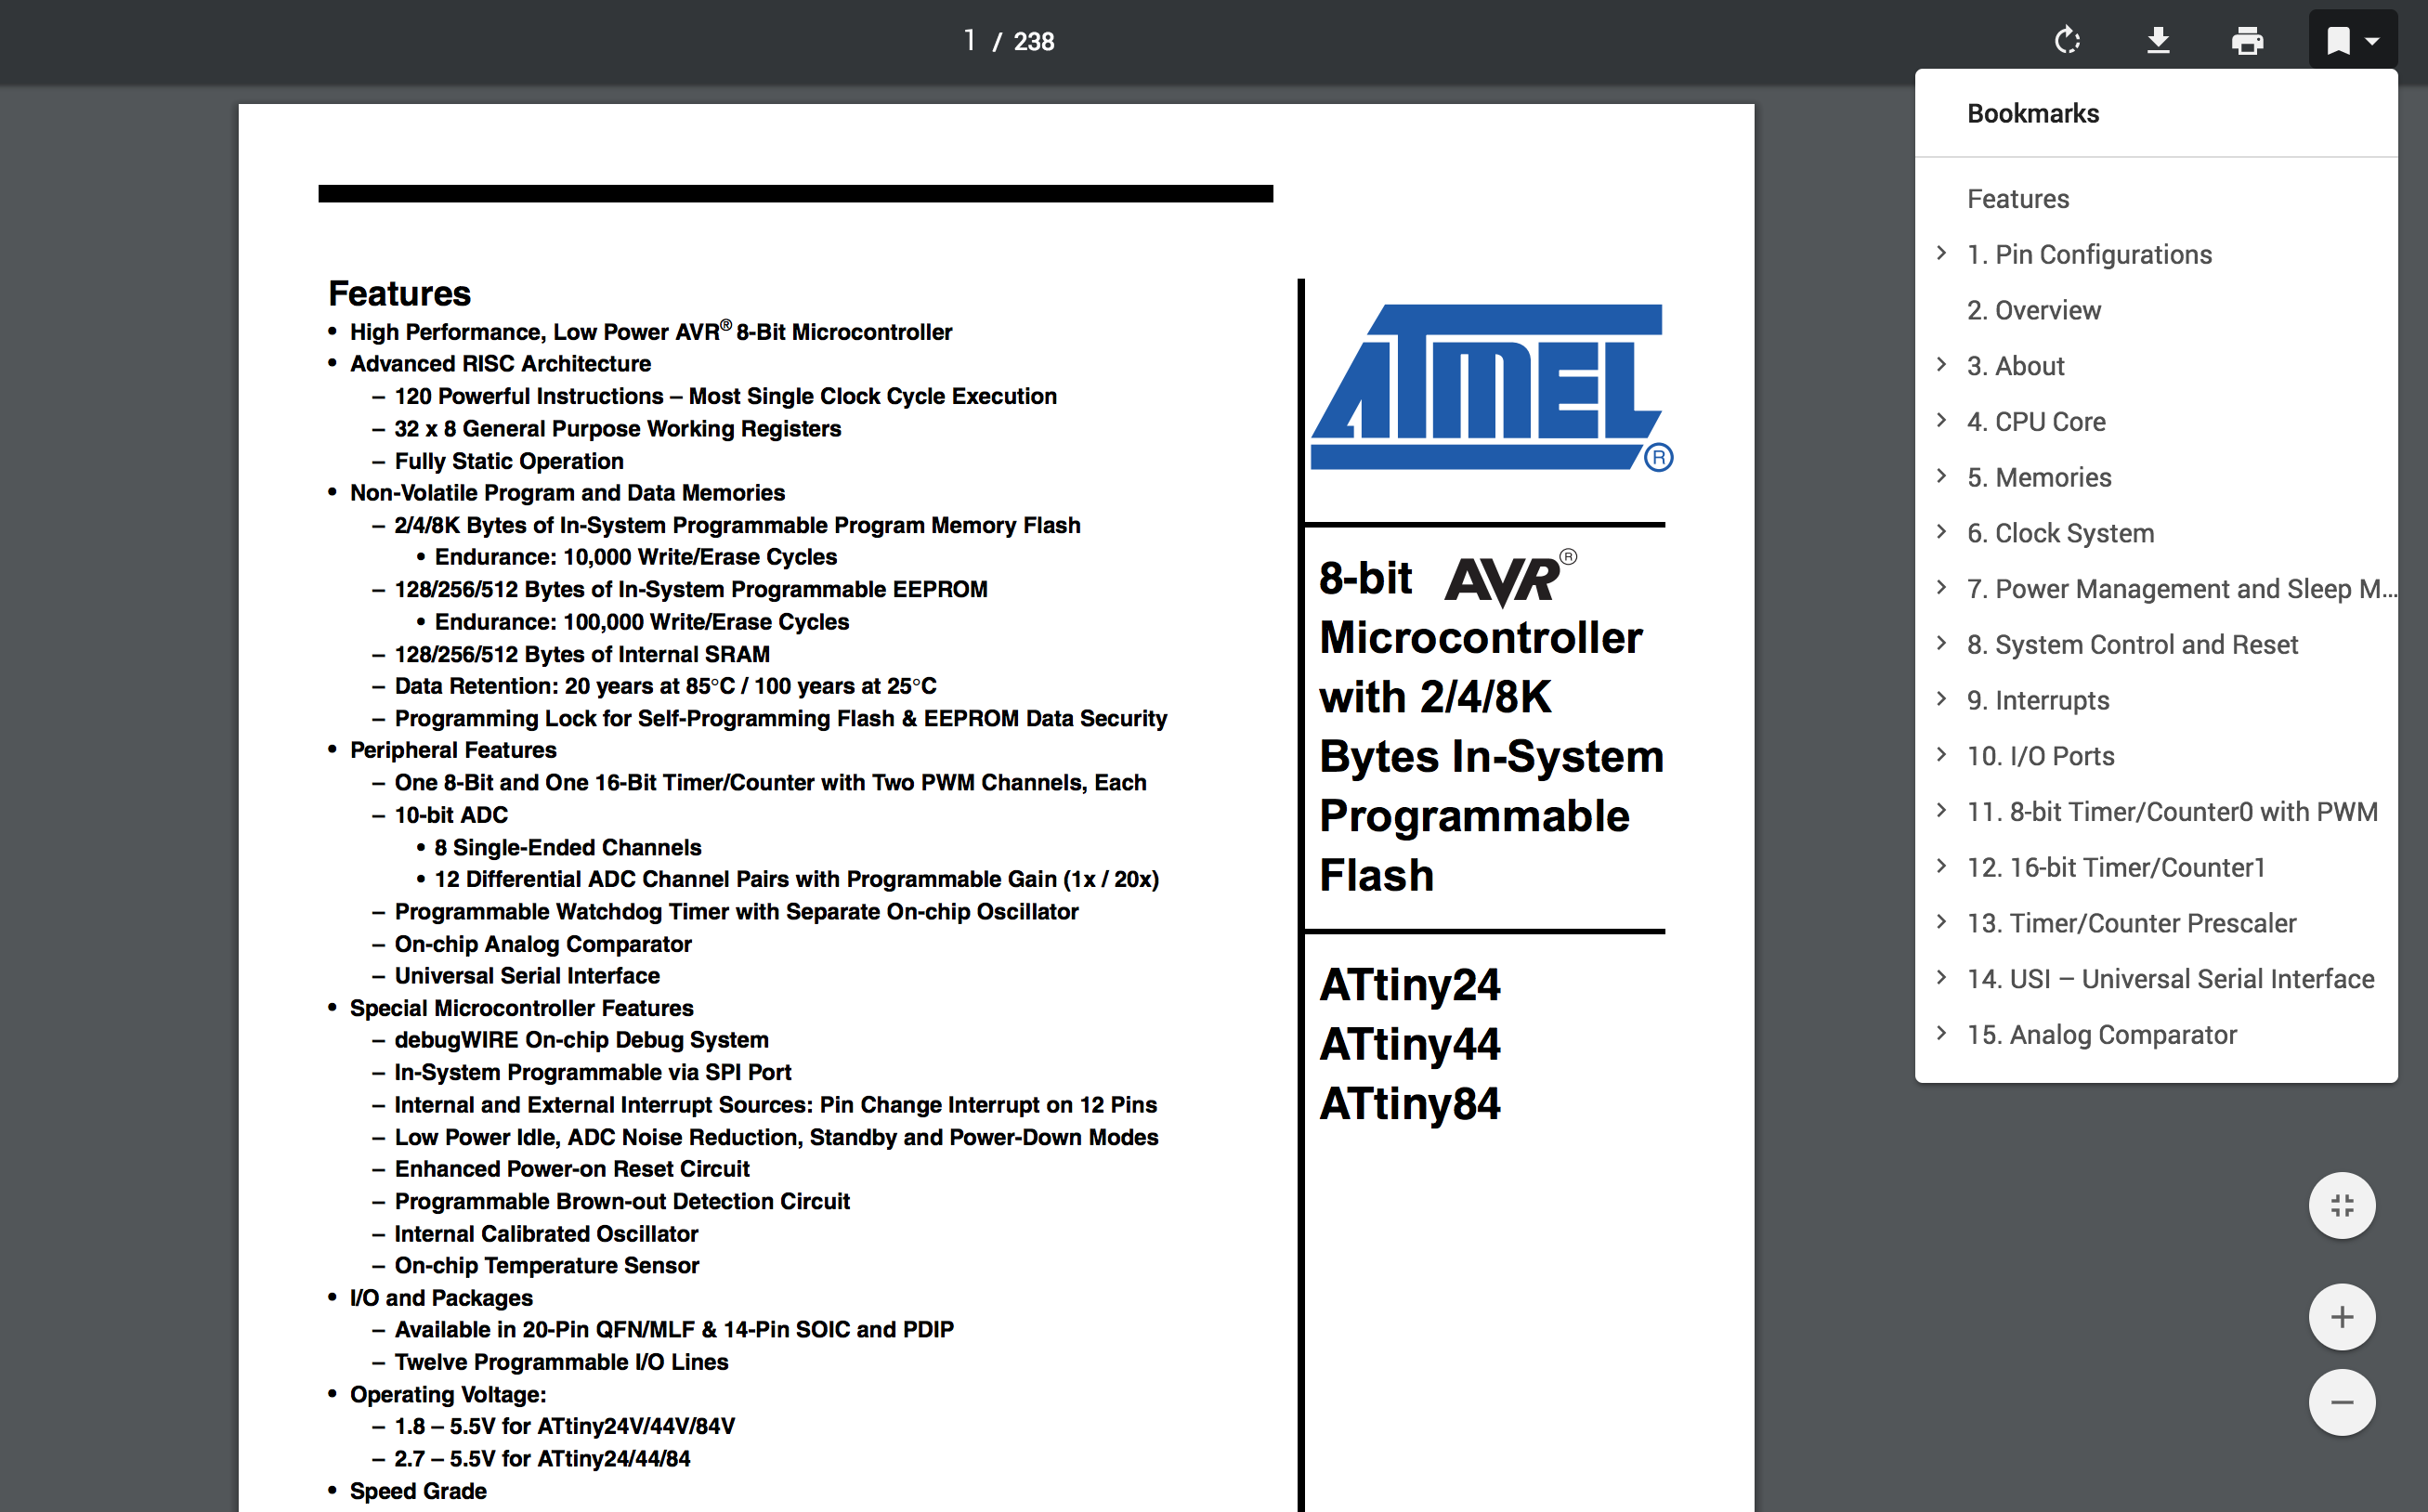The image size is (2428, 1512).
Task: Expand the 9. Interrupts bookmark
Action: coord(1942,699)
